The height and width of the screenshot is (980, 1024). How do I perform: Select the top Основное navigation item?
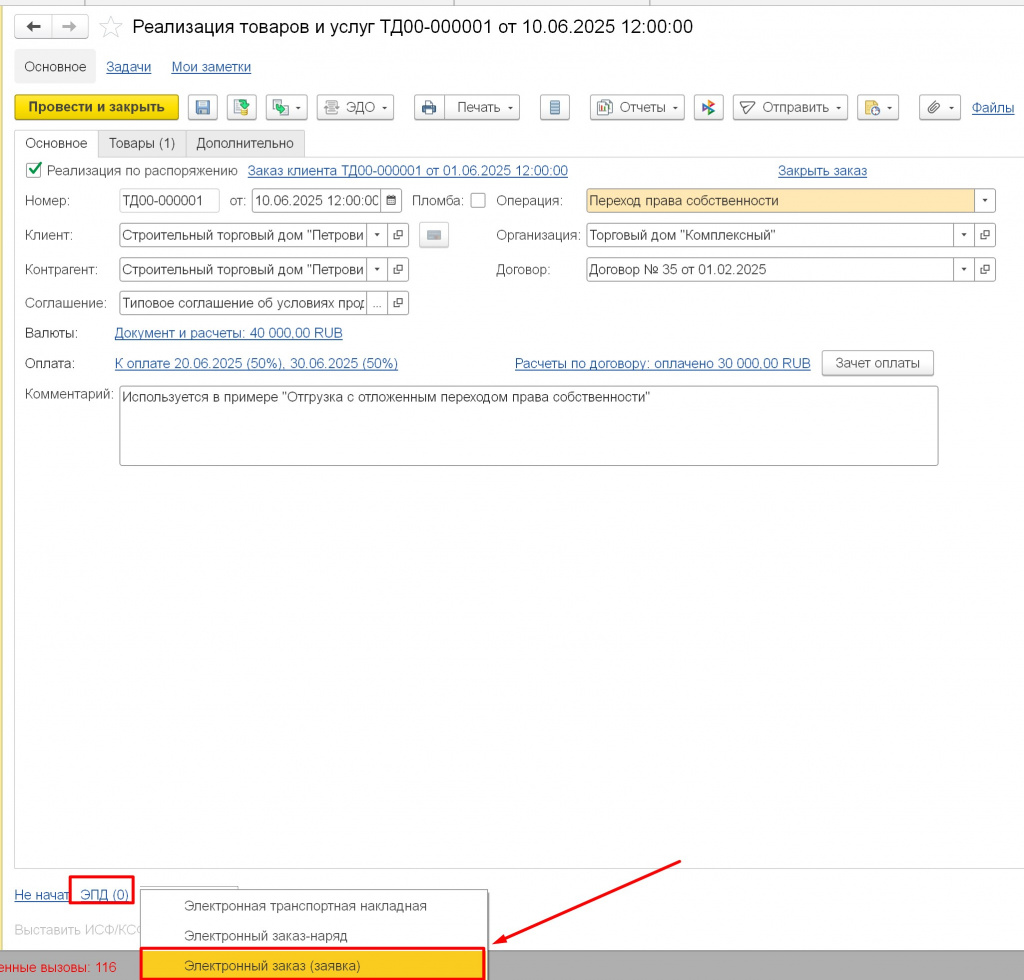(x=56, y=67)
